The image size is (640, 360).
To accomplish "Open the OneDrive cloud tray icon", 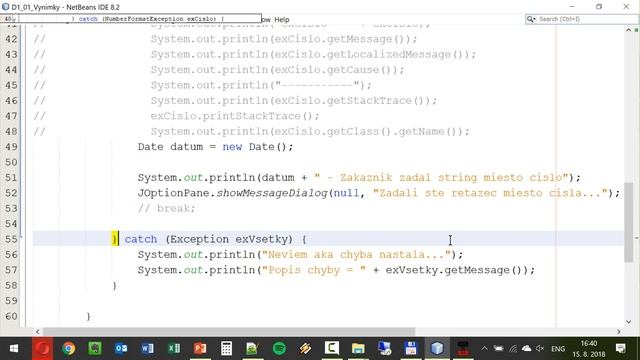I will tap(527, 349).
